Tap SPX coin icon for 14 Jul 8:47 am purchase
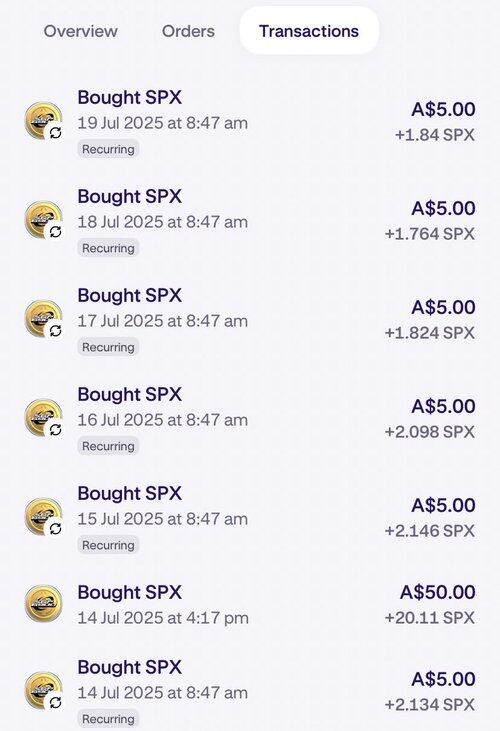The height and width of the screenshot is (731, 500). coord(43,690)
